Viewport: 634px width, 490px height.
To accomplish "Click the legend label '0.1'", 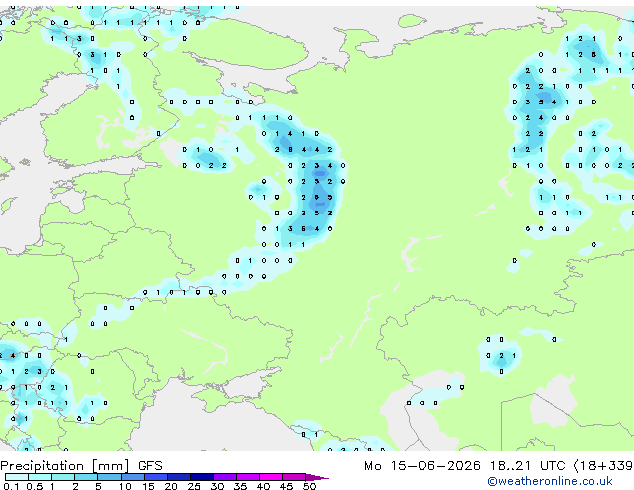I will pos(11,486).
